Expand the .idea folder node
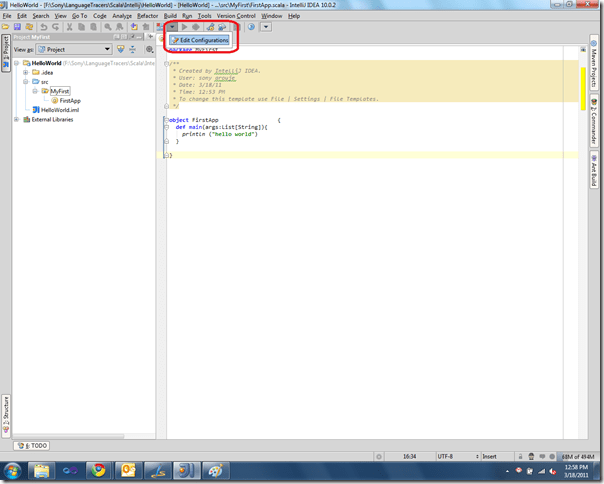604x484 pixels. [25, 72]
